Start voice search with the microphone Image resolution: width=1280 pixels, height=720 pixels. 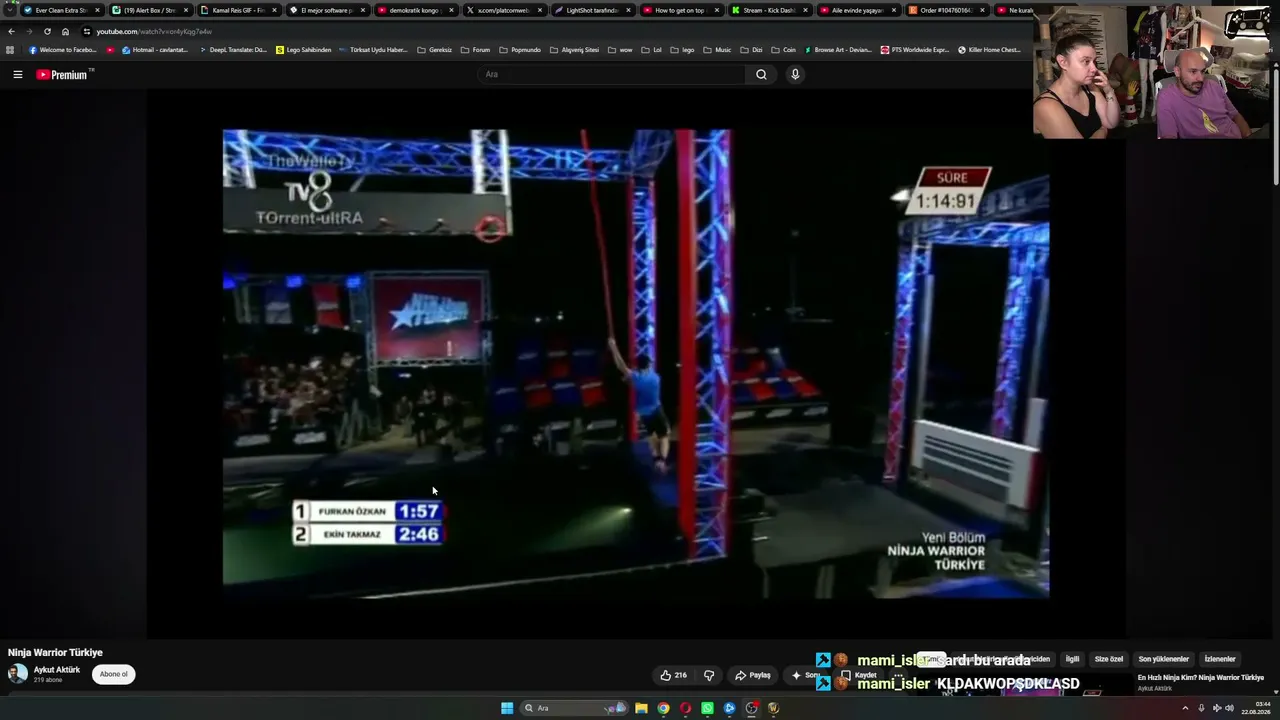(x=795, y=74)
